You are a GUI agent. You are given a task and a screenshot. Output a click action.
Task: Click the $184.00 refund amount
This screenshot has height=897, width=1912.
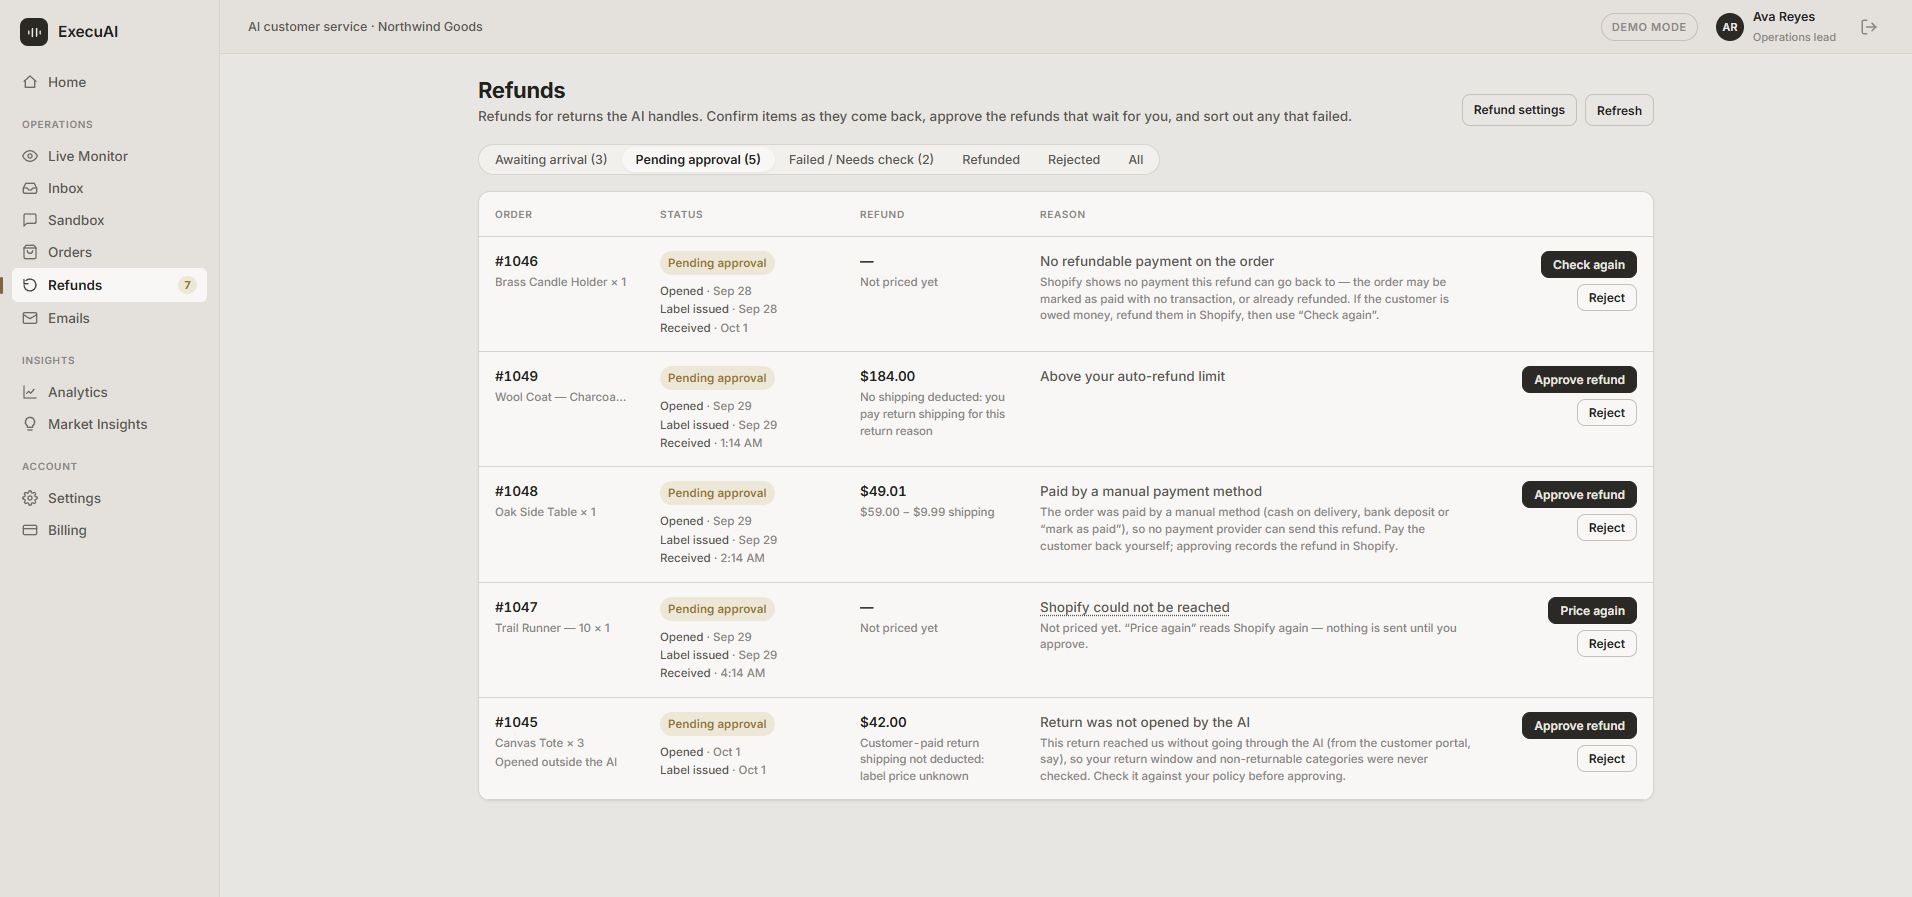click(887, 376)
